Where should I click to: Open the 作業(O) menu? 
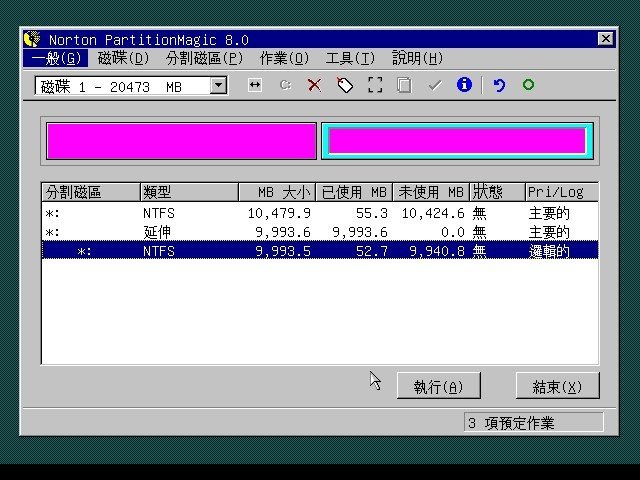pos(284,58)
